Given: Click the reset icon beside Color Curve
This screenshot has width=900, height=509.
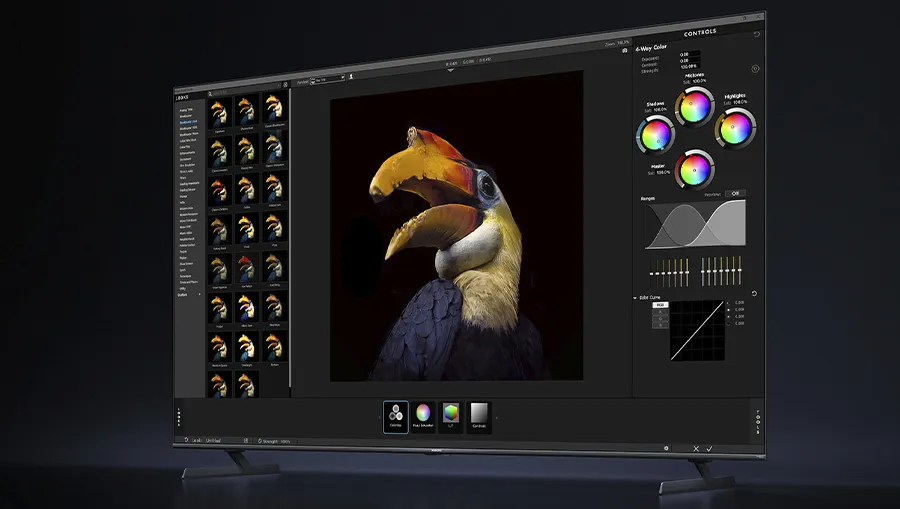Looking at the screenshot, I should 754,294.
